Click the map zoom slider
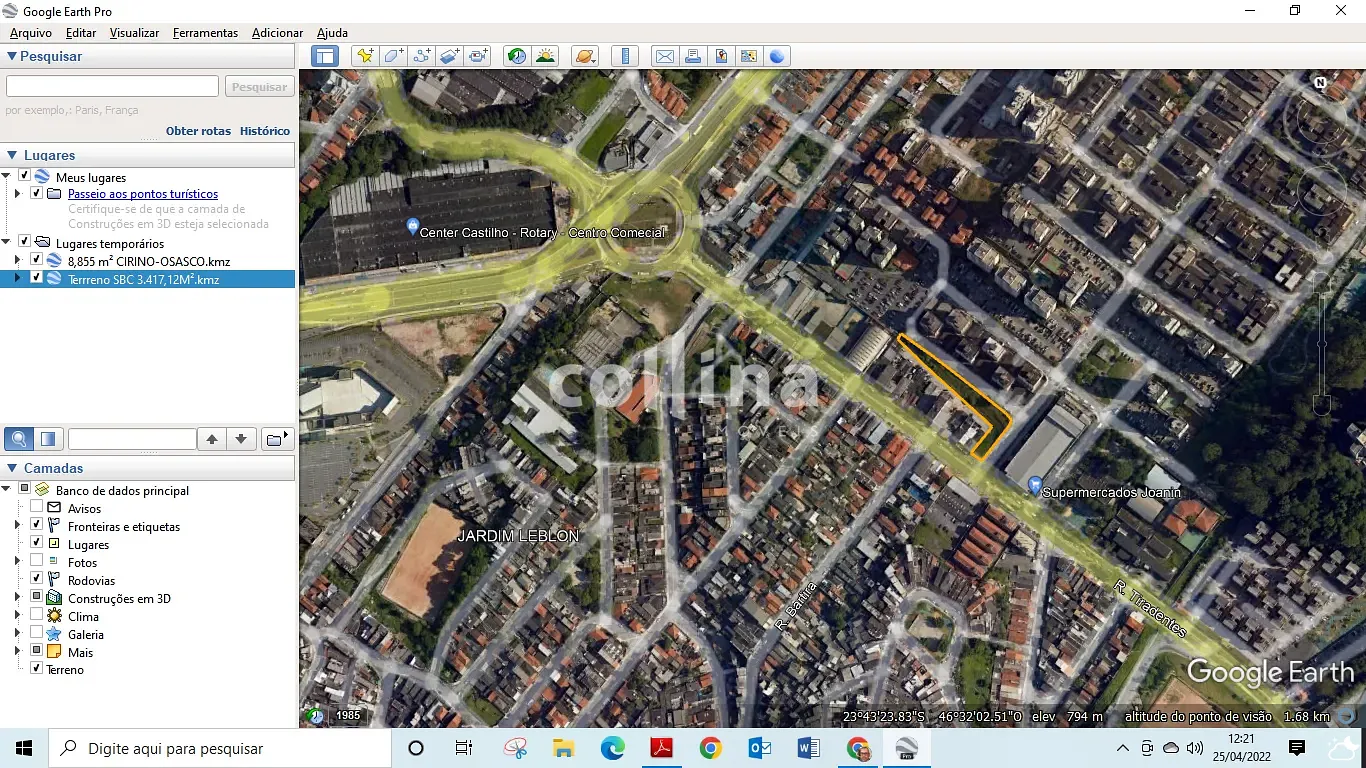This screenshot has width=1366, height=768. point(1322,342)
